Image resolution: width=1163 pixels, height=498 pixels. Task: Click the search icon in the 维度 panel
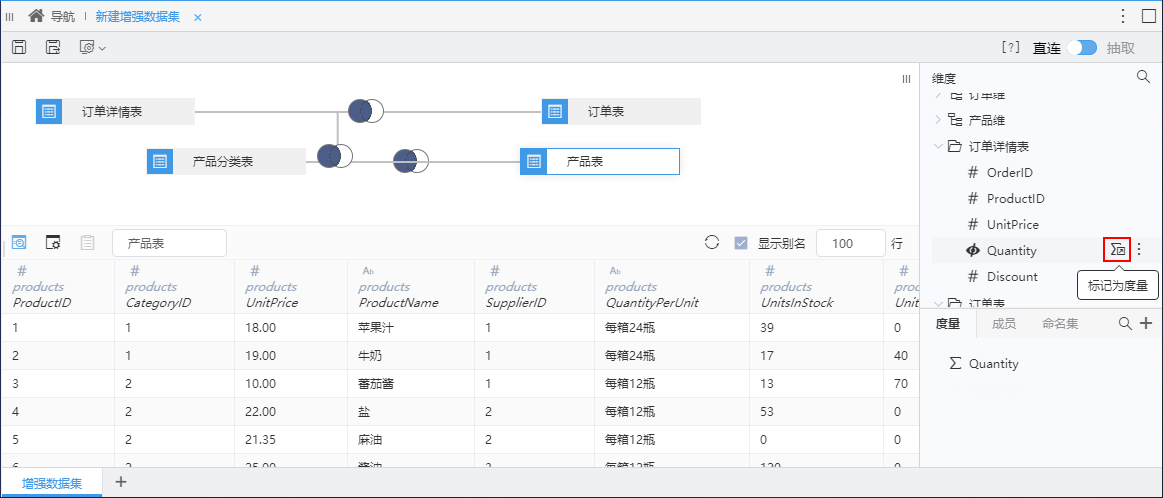click(1143, 76)
